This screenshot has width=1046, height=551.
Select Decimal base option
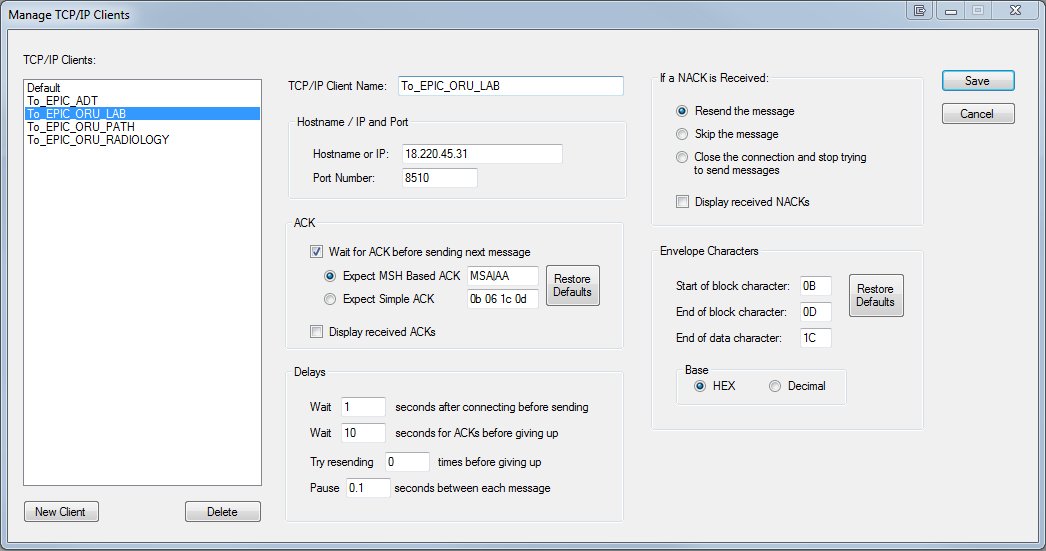tap(774, 386)
